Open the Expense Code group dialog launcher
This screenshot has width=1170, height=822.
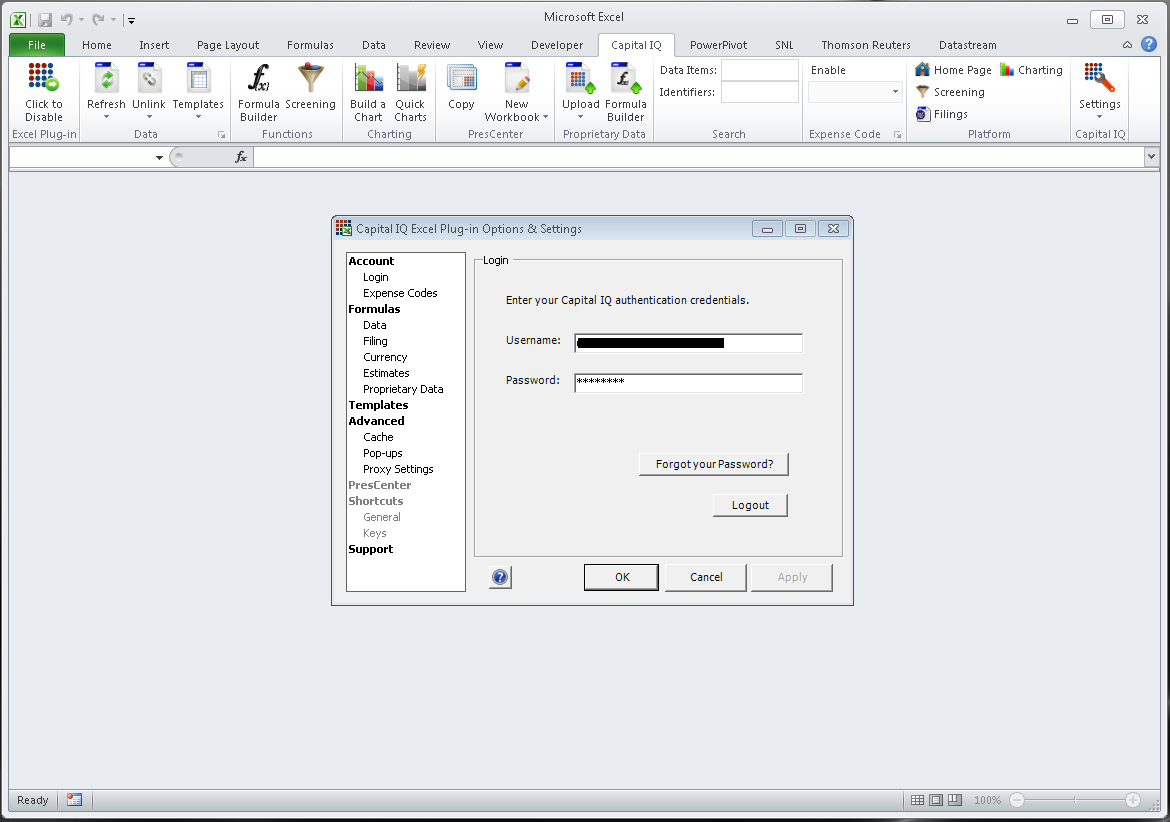point(897,135)
